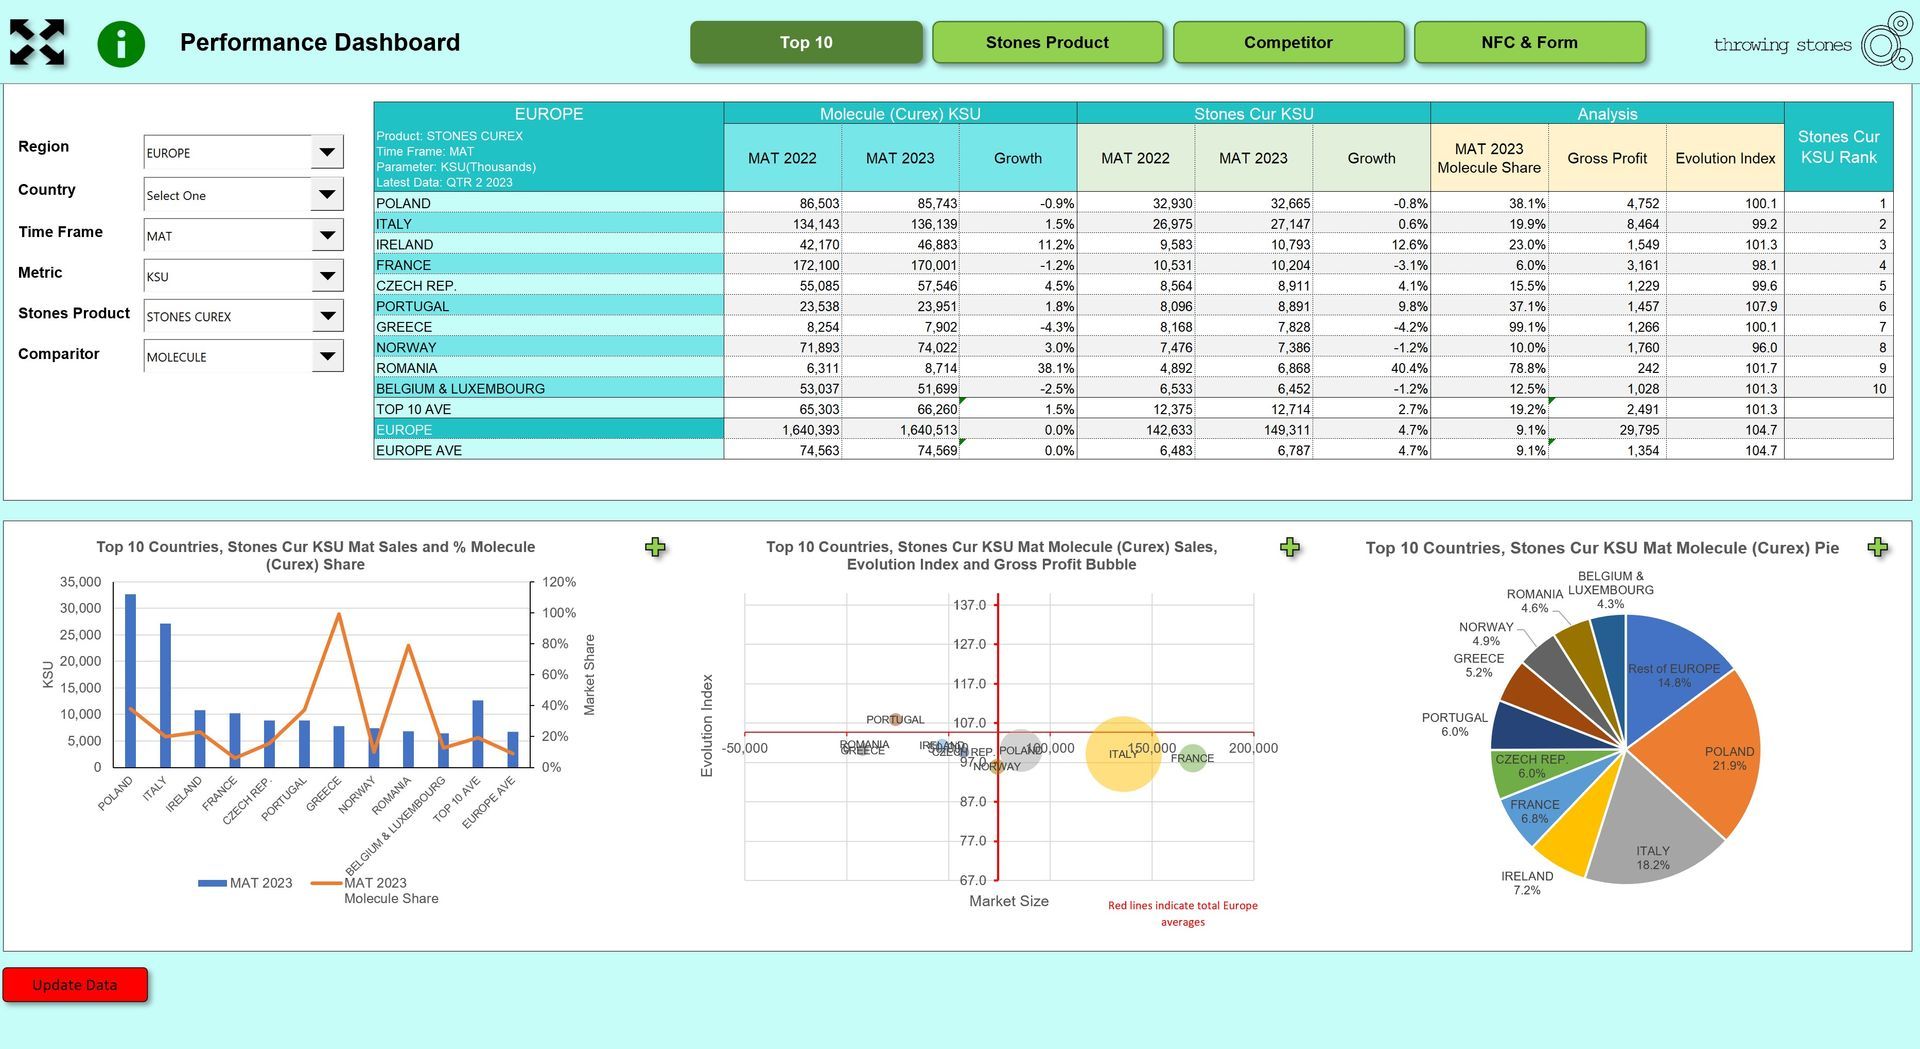Expand the bar chart with green plus
The width and height of the screenshot is (1920, 1049).
[x=655, y=547]
